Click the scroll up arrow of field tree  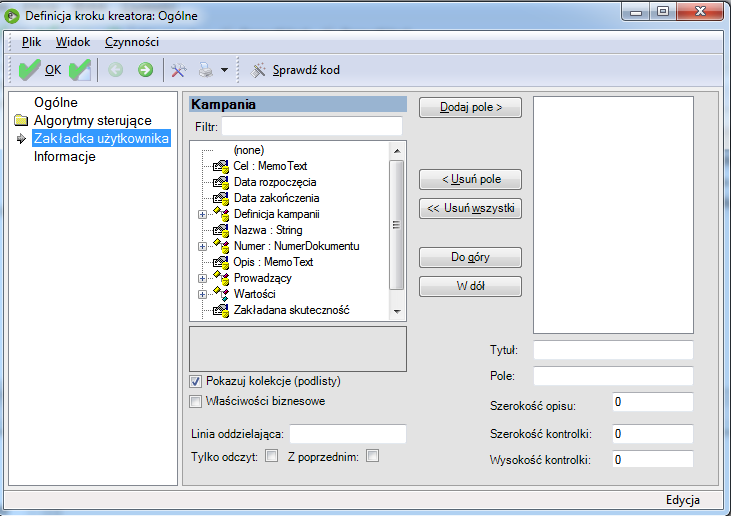tap(397, 151)
